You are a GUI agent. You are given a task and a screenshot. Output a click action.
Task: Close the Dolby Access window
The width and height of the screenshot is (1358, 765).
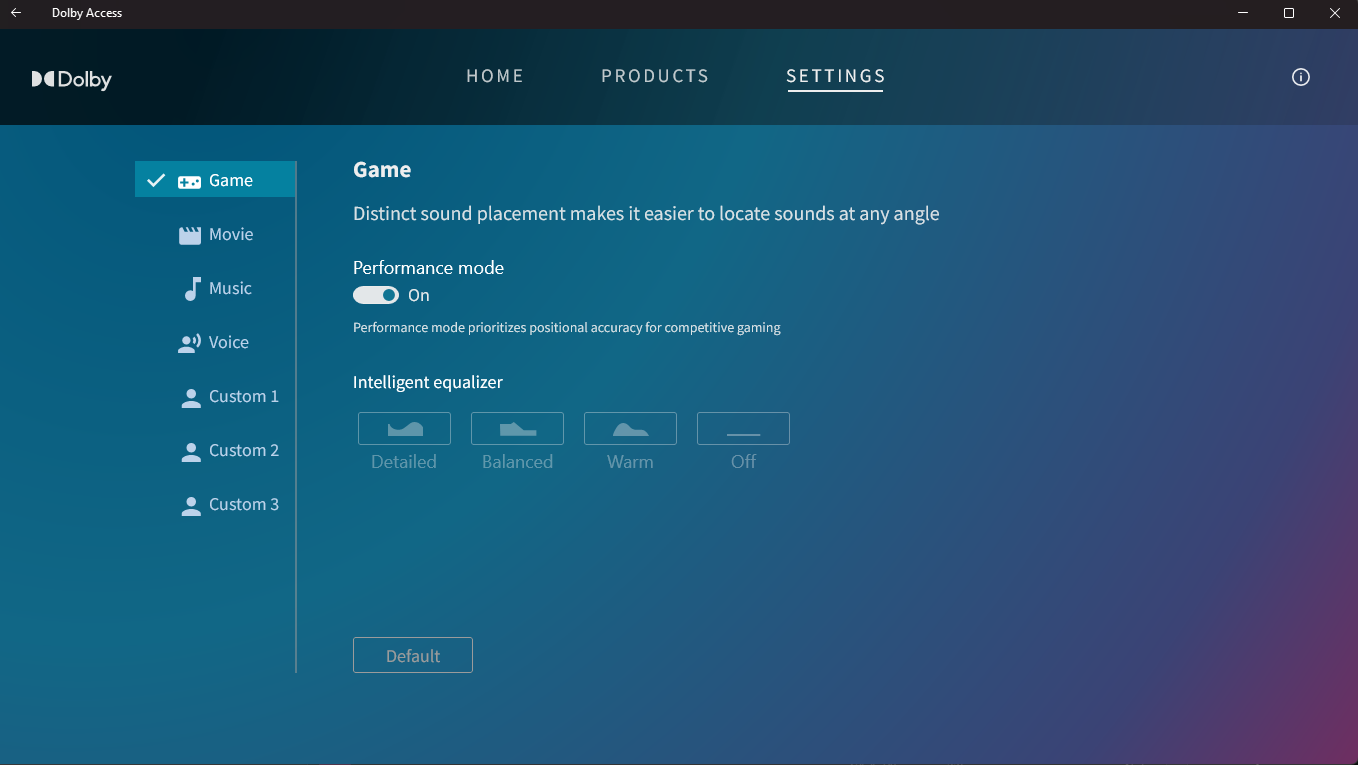[x=1335, y=13]
